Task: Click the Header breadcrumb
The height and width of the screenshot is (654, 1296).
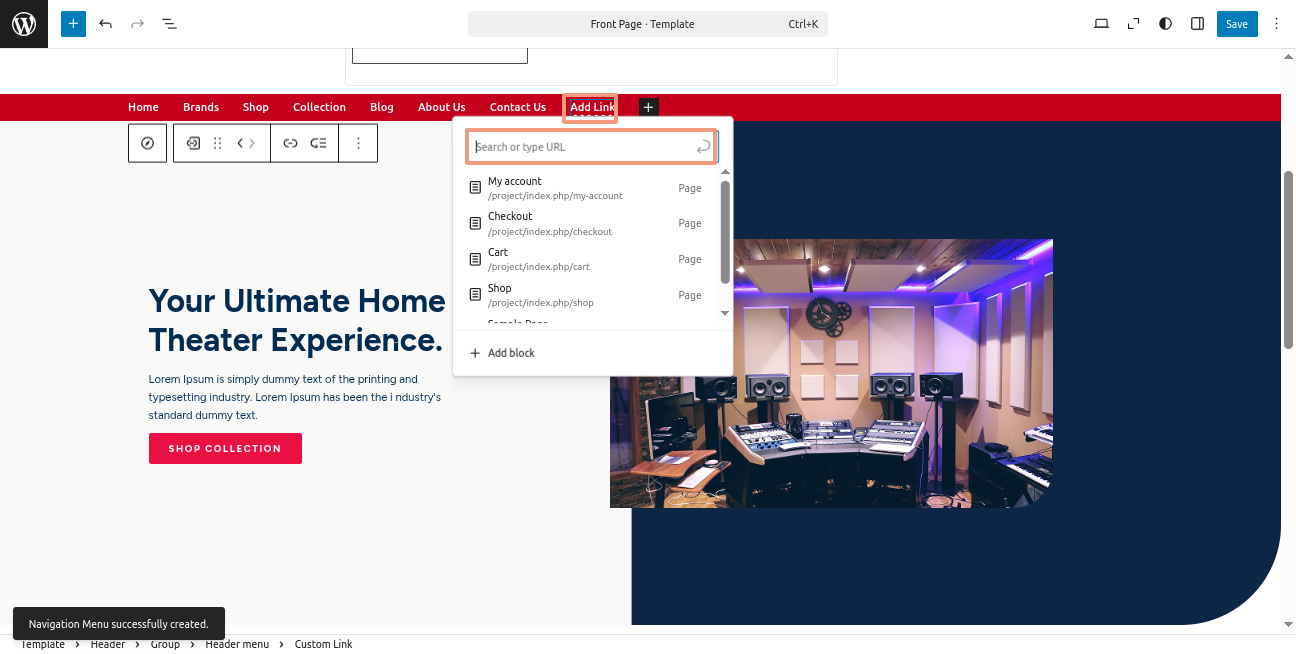Action: (x=108, y=645)
